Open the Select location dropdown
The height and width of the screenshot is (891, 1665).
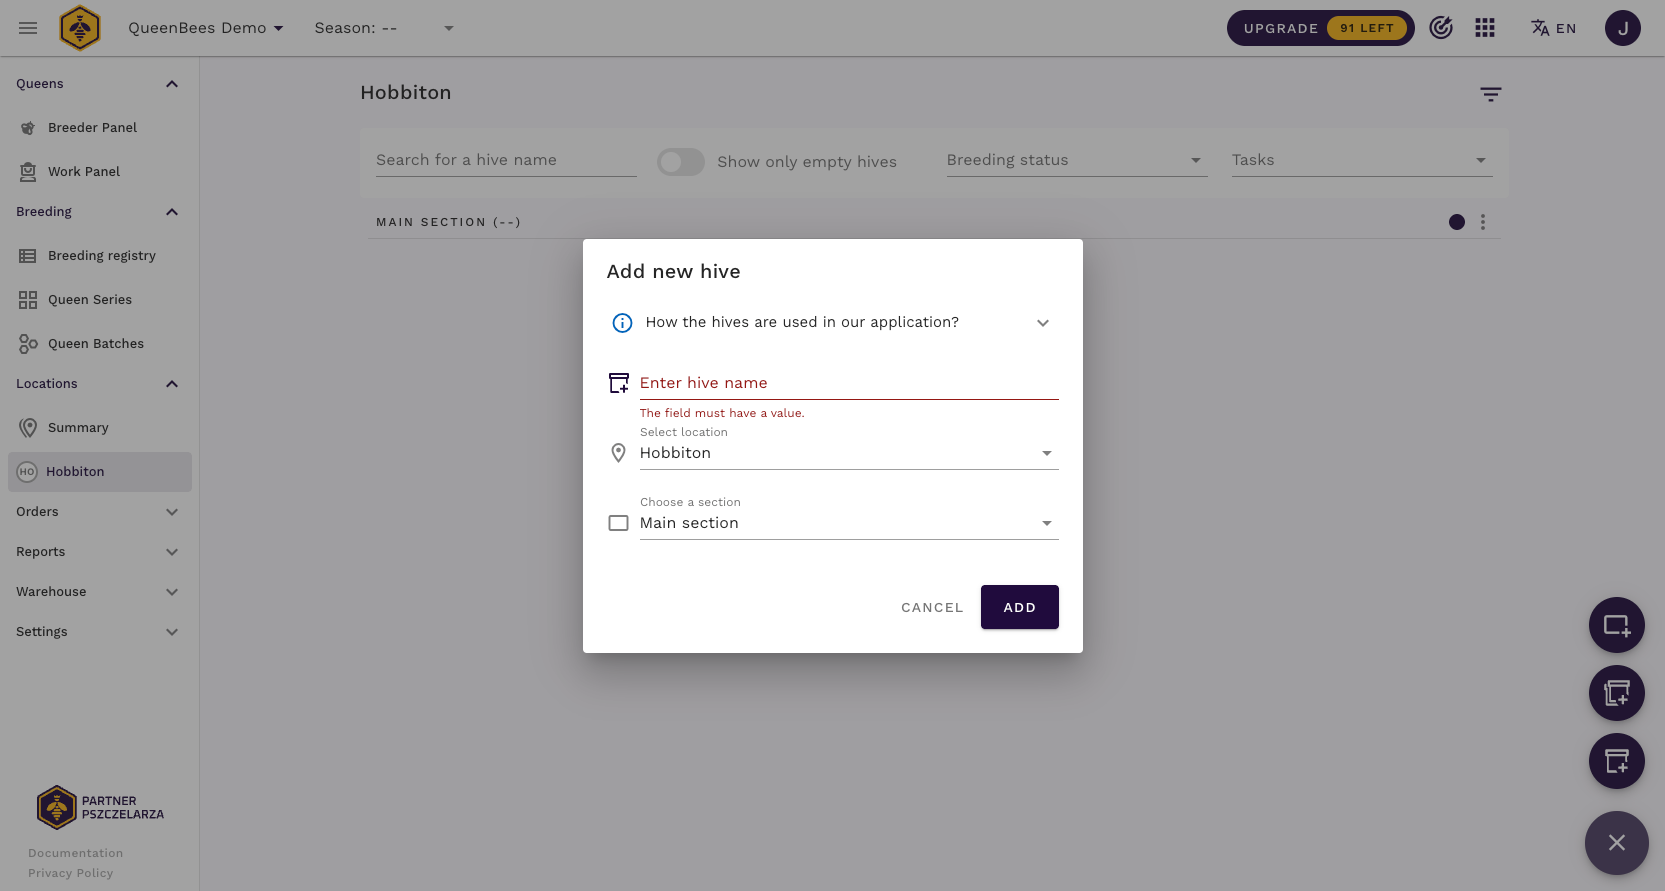[848, 453]
